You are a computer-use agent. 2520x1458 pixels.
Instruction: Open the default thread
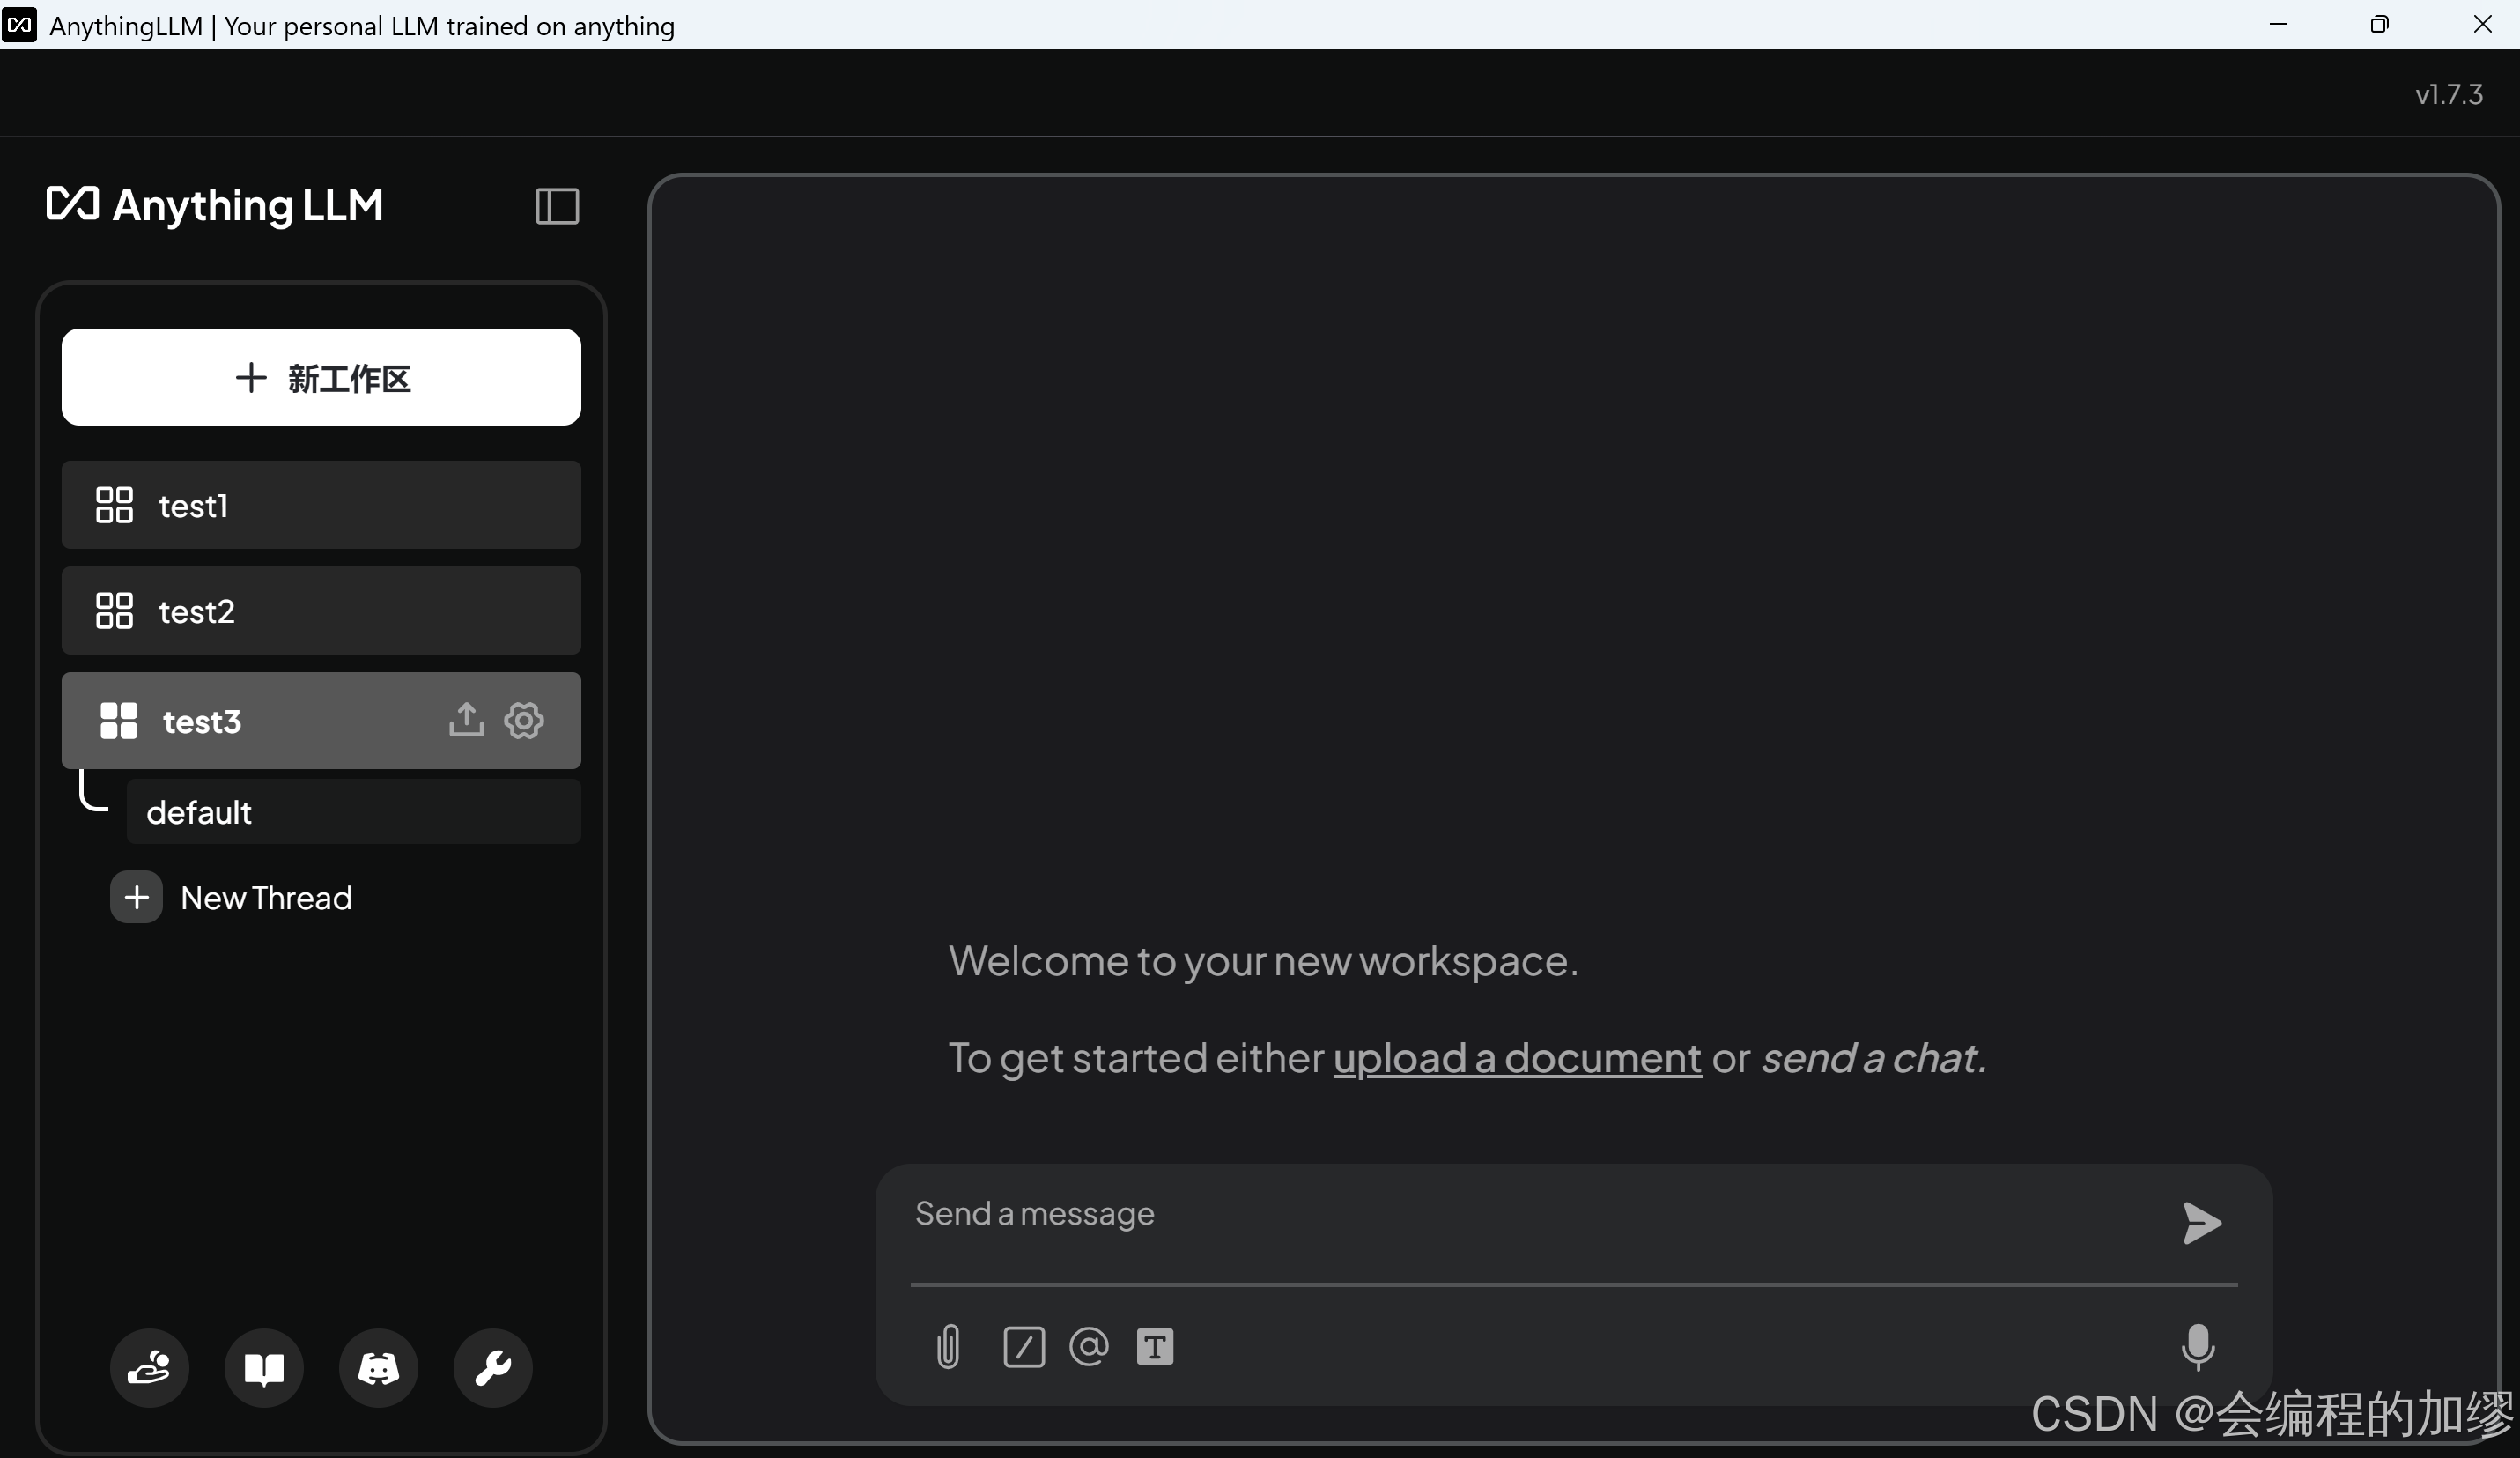(352, 812)
